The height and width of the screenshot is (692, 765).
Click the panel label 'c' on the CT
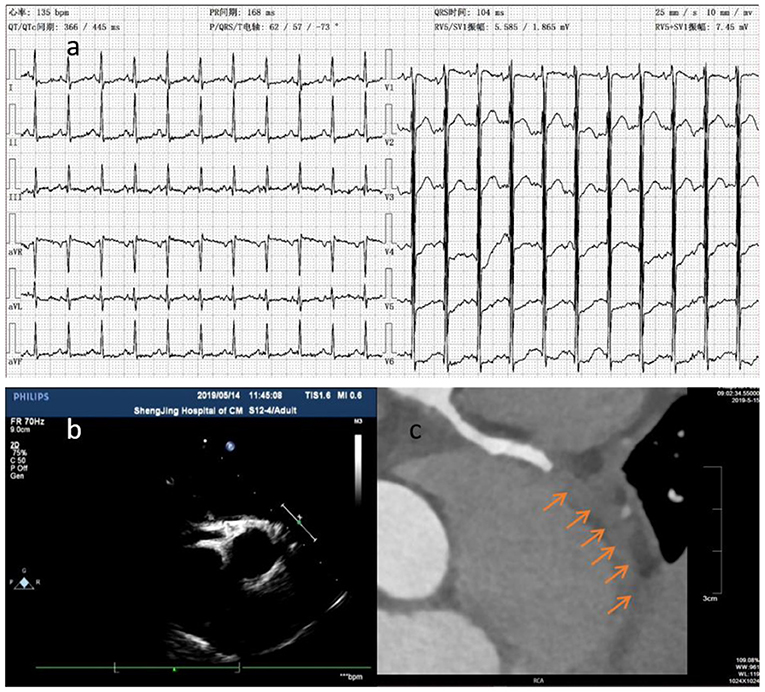[416, 431]
